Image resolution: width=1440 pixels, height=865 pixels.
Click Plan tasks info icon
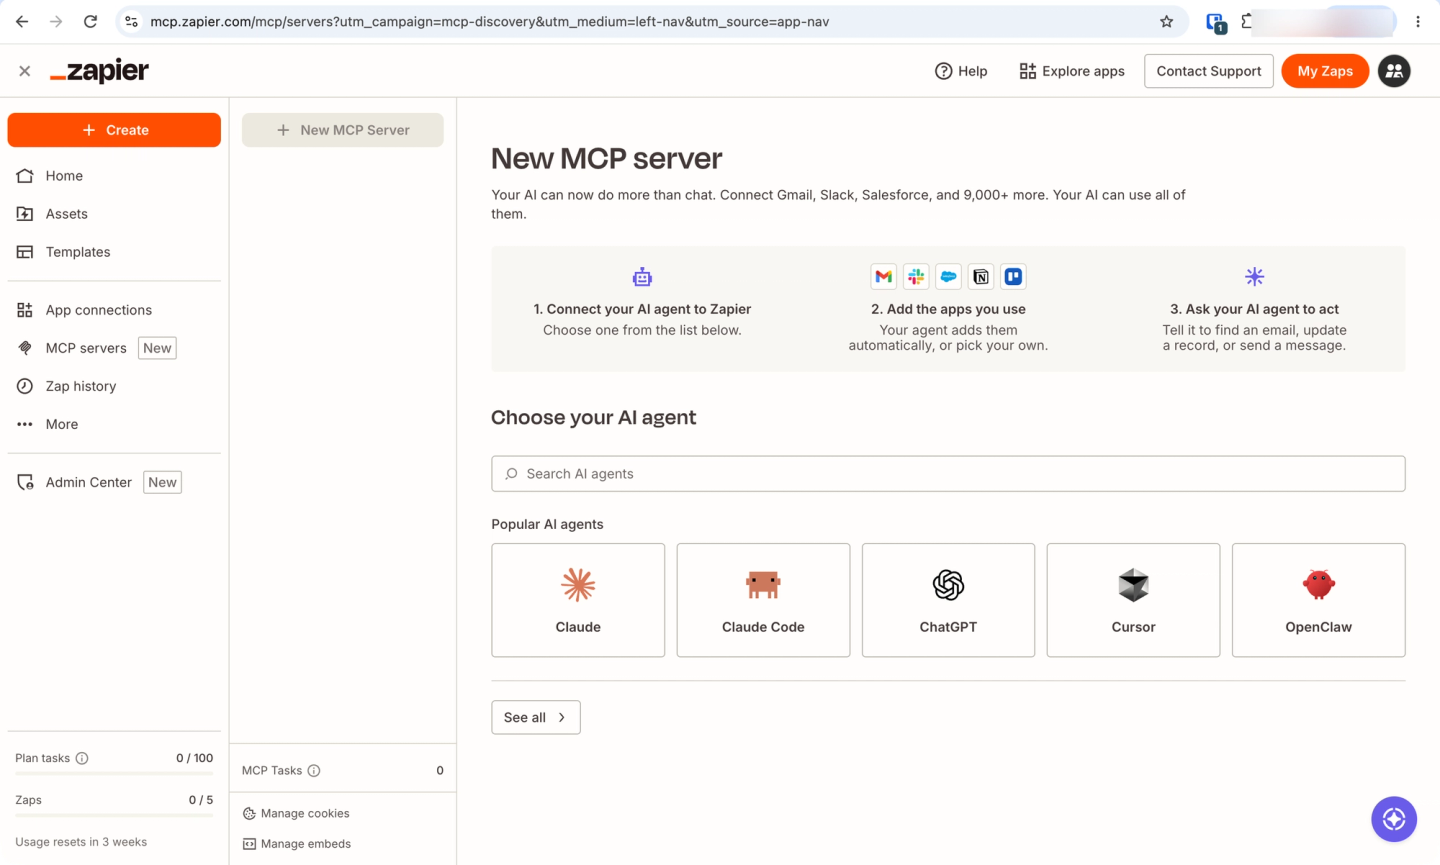click(82, 758)
